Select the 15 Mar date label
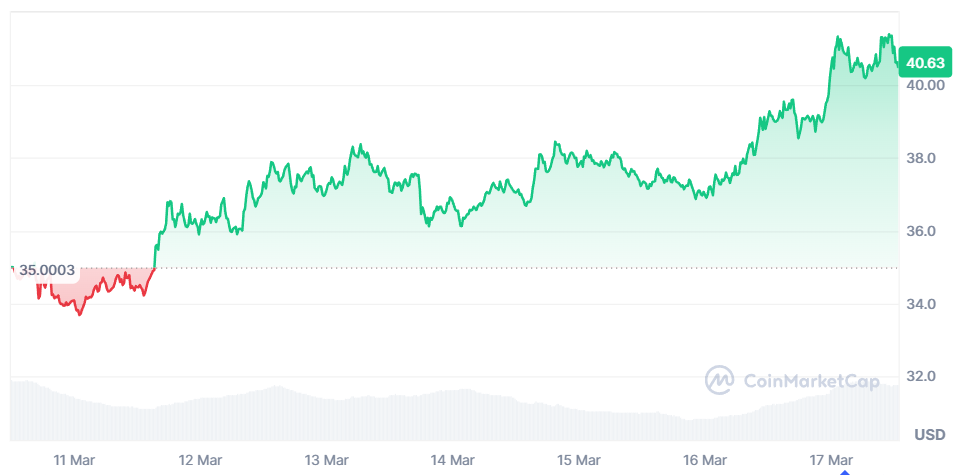 pos(579,460)
